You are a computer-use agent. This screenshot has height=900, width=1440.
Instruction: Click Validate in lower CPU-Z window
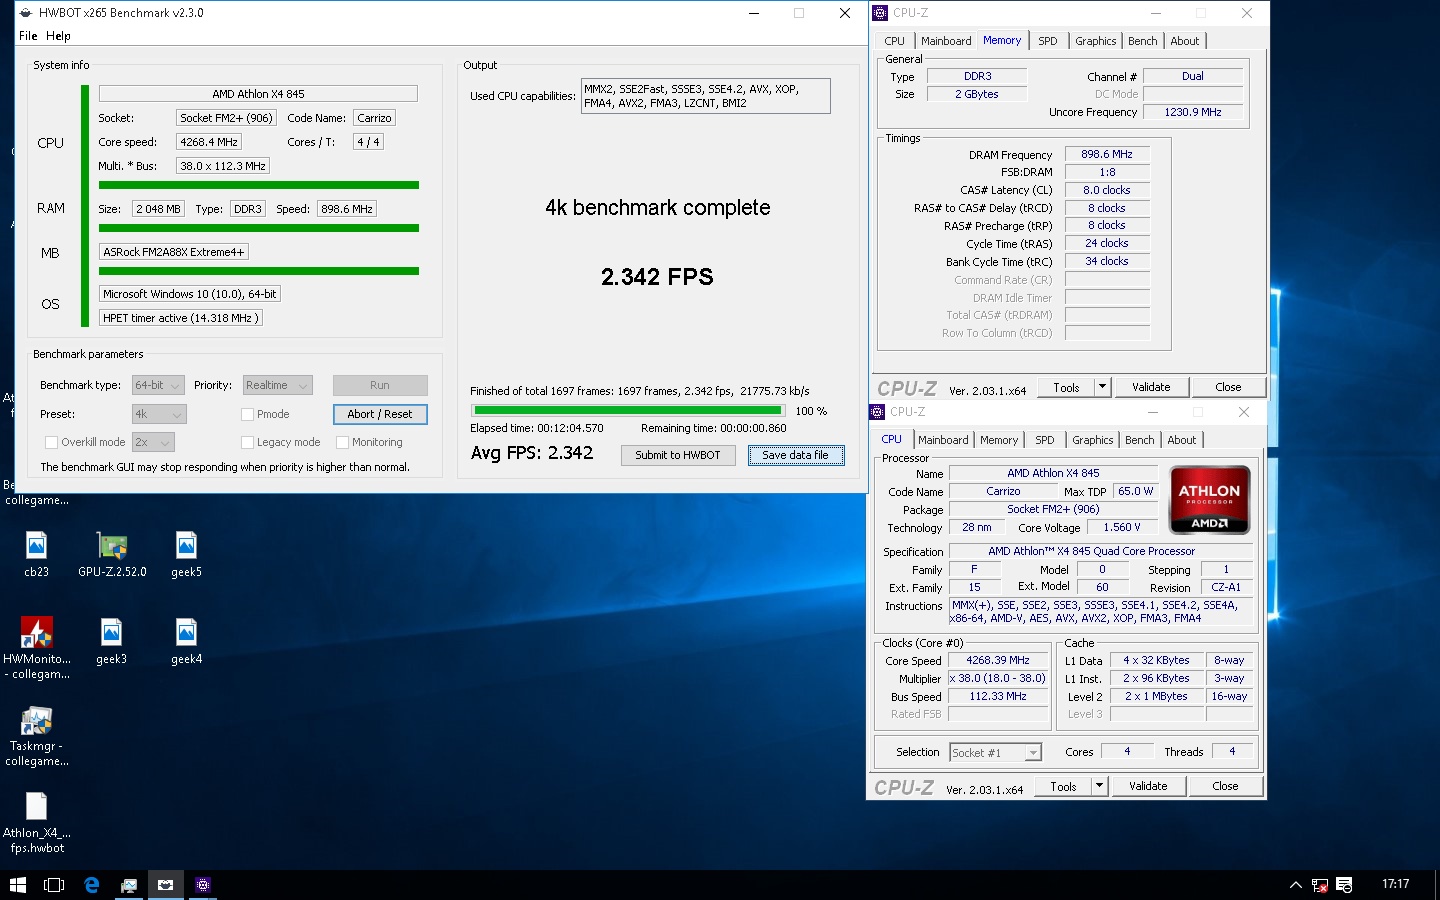click(x=1148, y=786)
